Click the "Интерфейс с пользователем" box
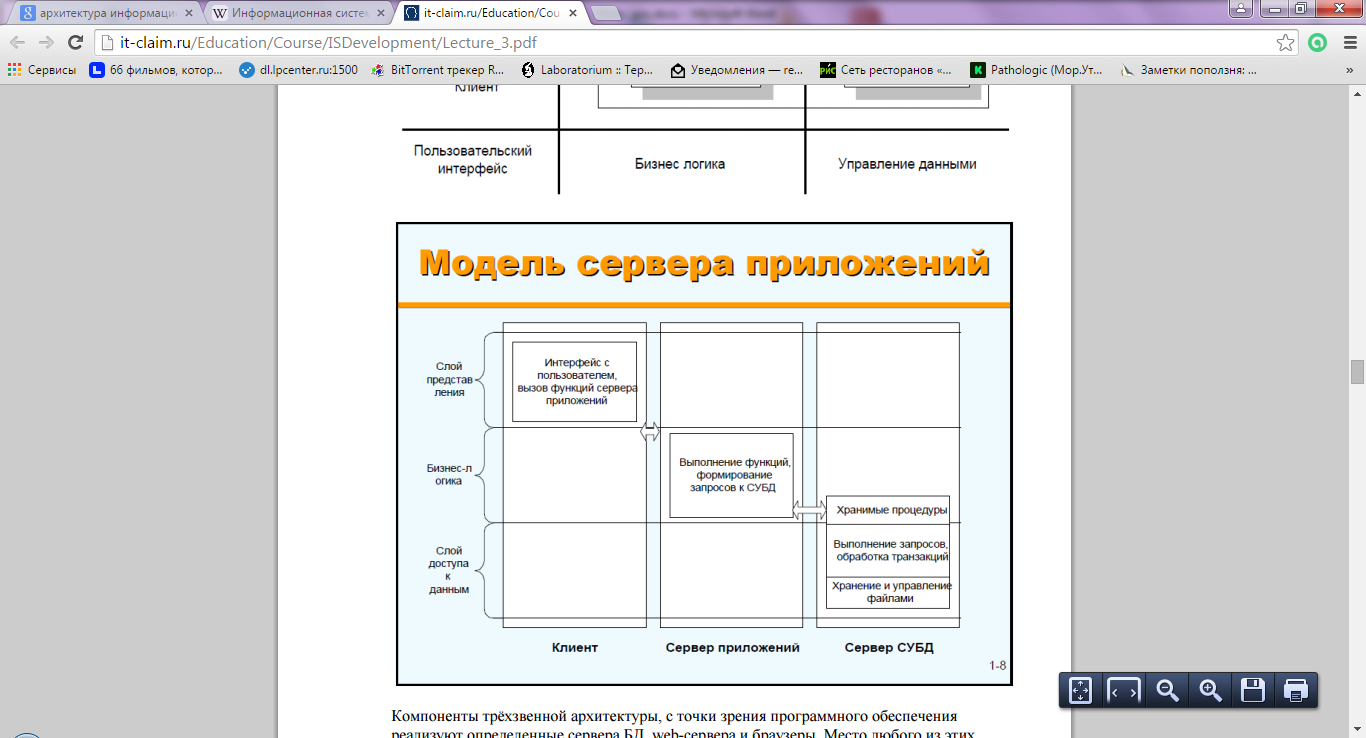 [x=575, y=381]
